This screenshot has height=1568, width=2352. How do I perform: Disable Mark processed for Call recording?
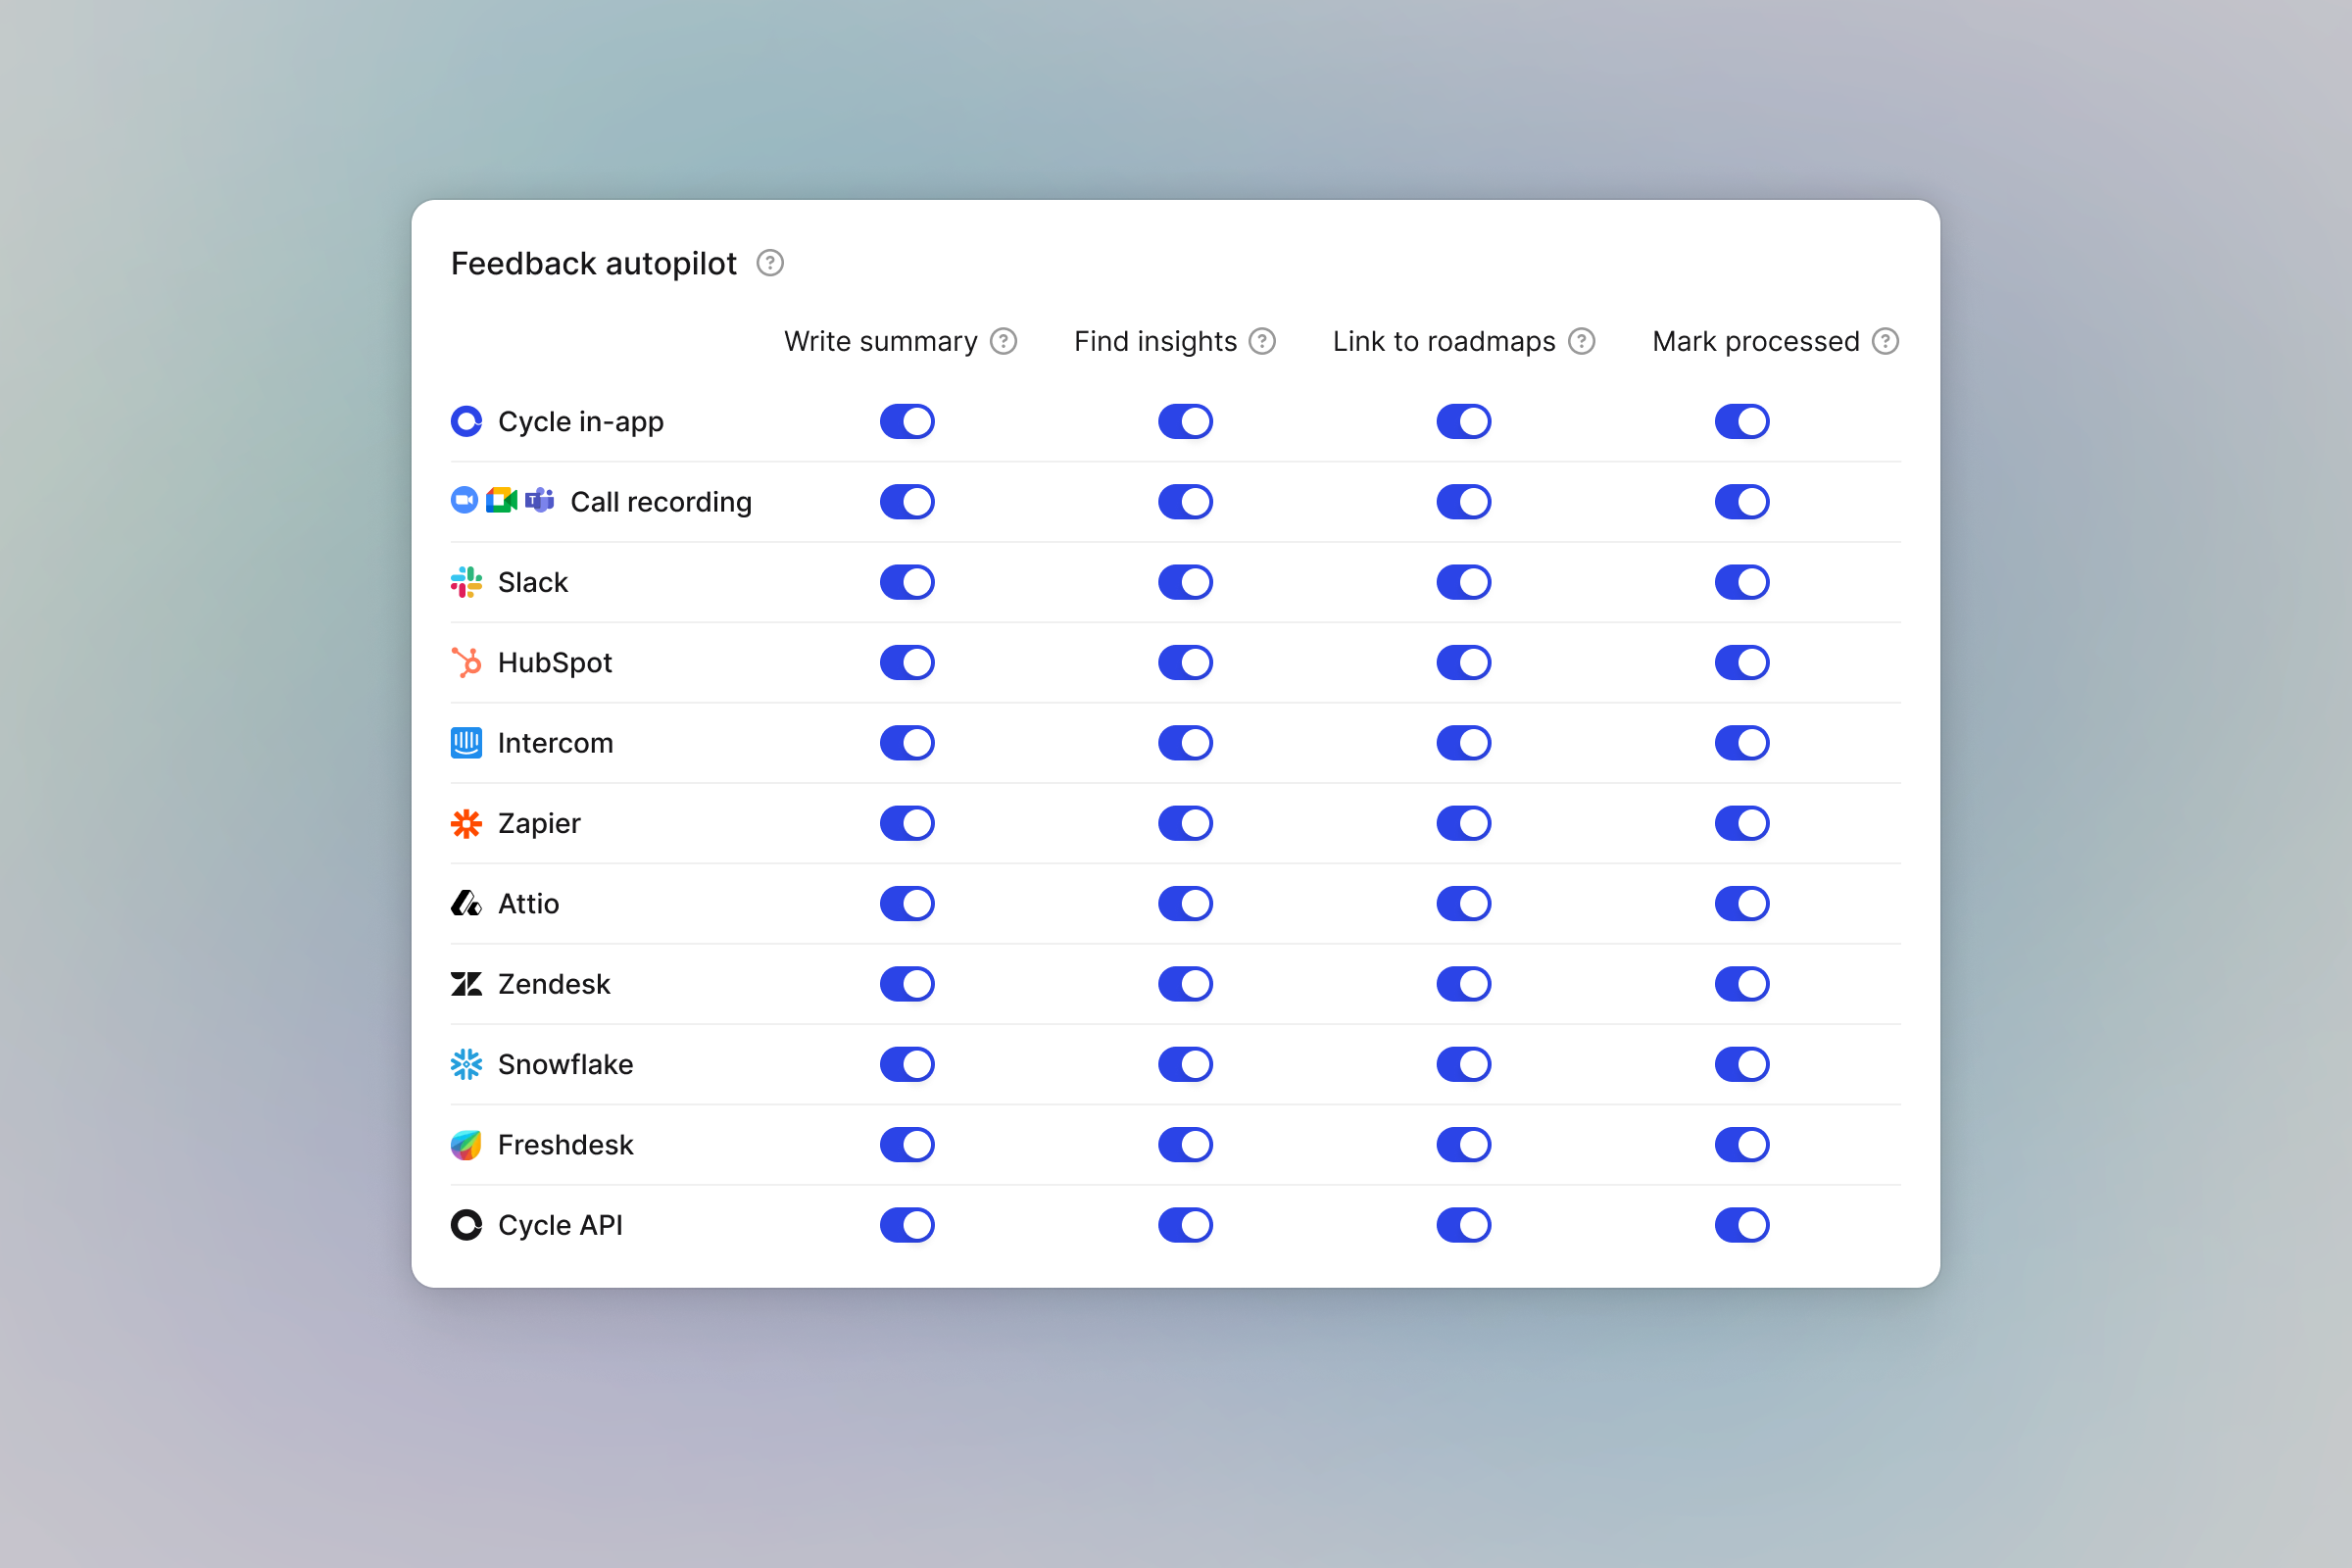coord(1742,502)
